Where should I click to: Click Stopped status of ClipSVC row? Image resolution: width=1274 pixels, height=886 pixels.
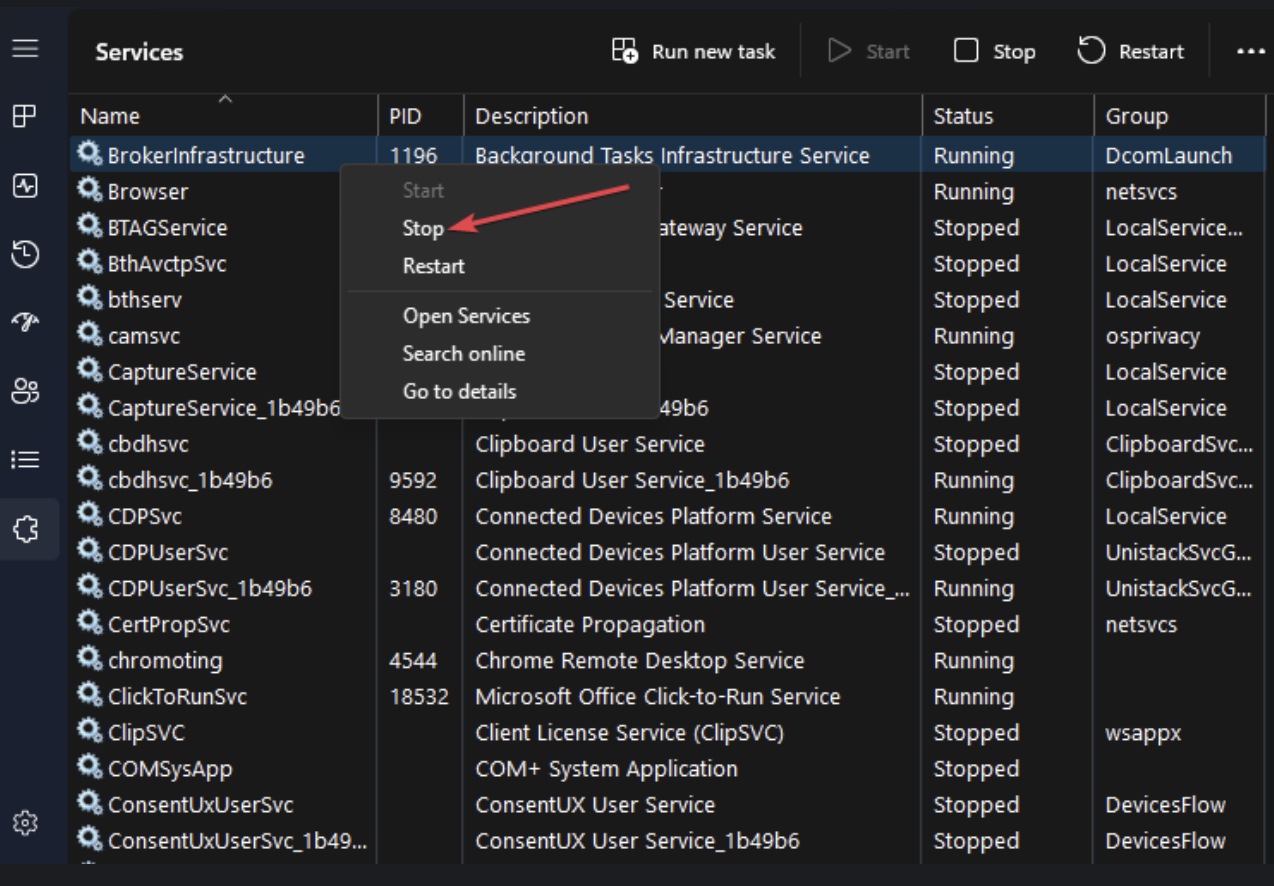tap(976, 733)
